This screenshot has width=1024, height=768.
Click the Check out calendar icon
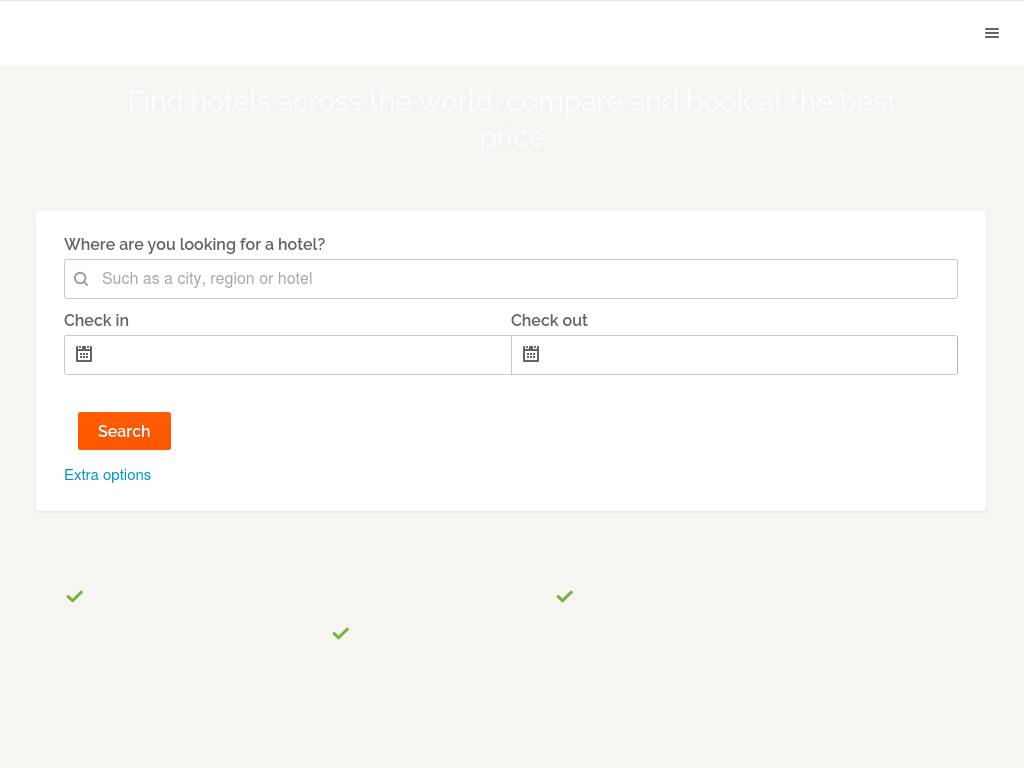pyautogui.click(x=531, y=354)
